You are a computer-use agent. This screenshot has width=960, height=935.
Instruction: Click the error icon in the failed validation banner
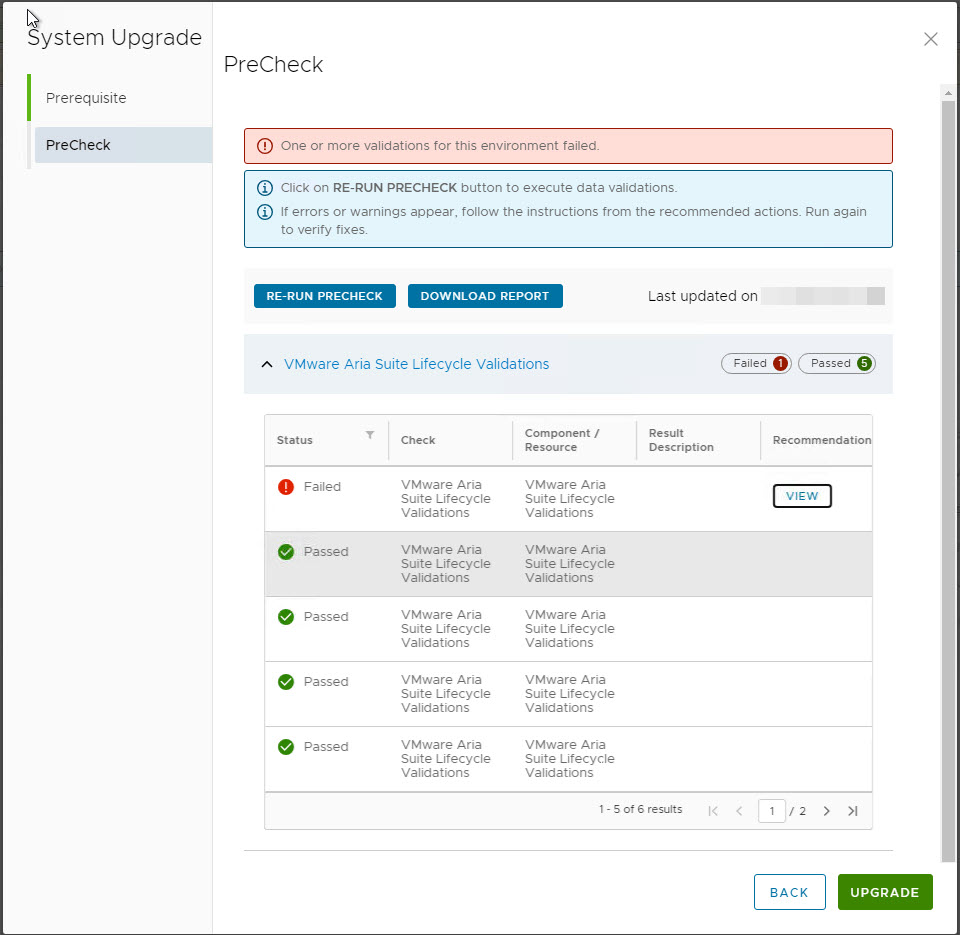pos(263,145)
